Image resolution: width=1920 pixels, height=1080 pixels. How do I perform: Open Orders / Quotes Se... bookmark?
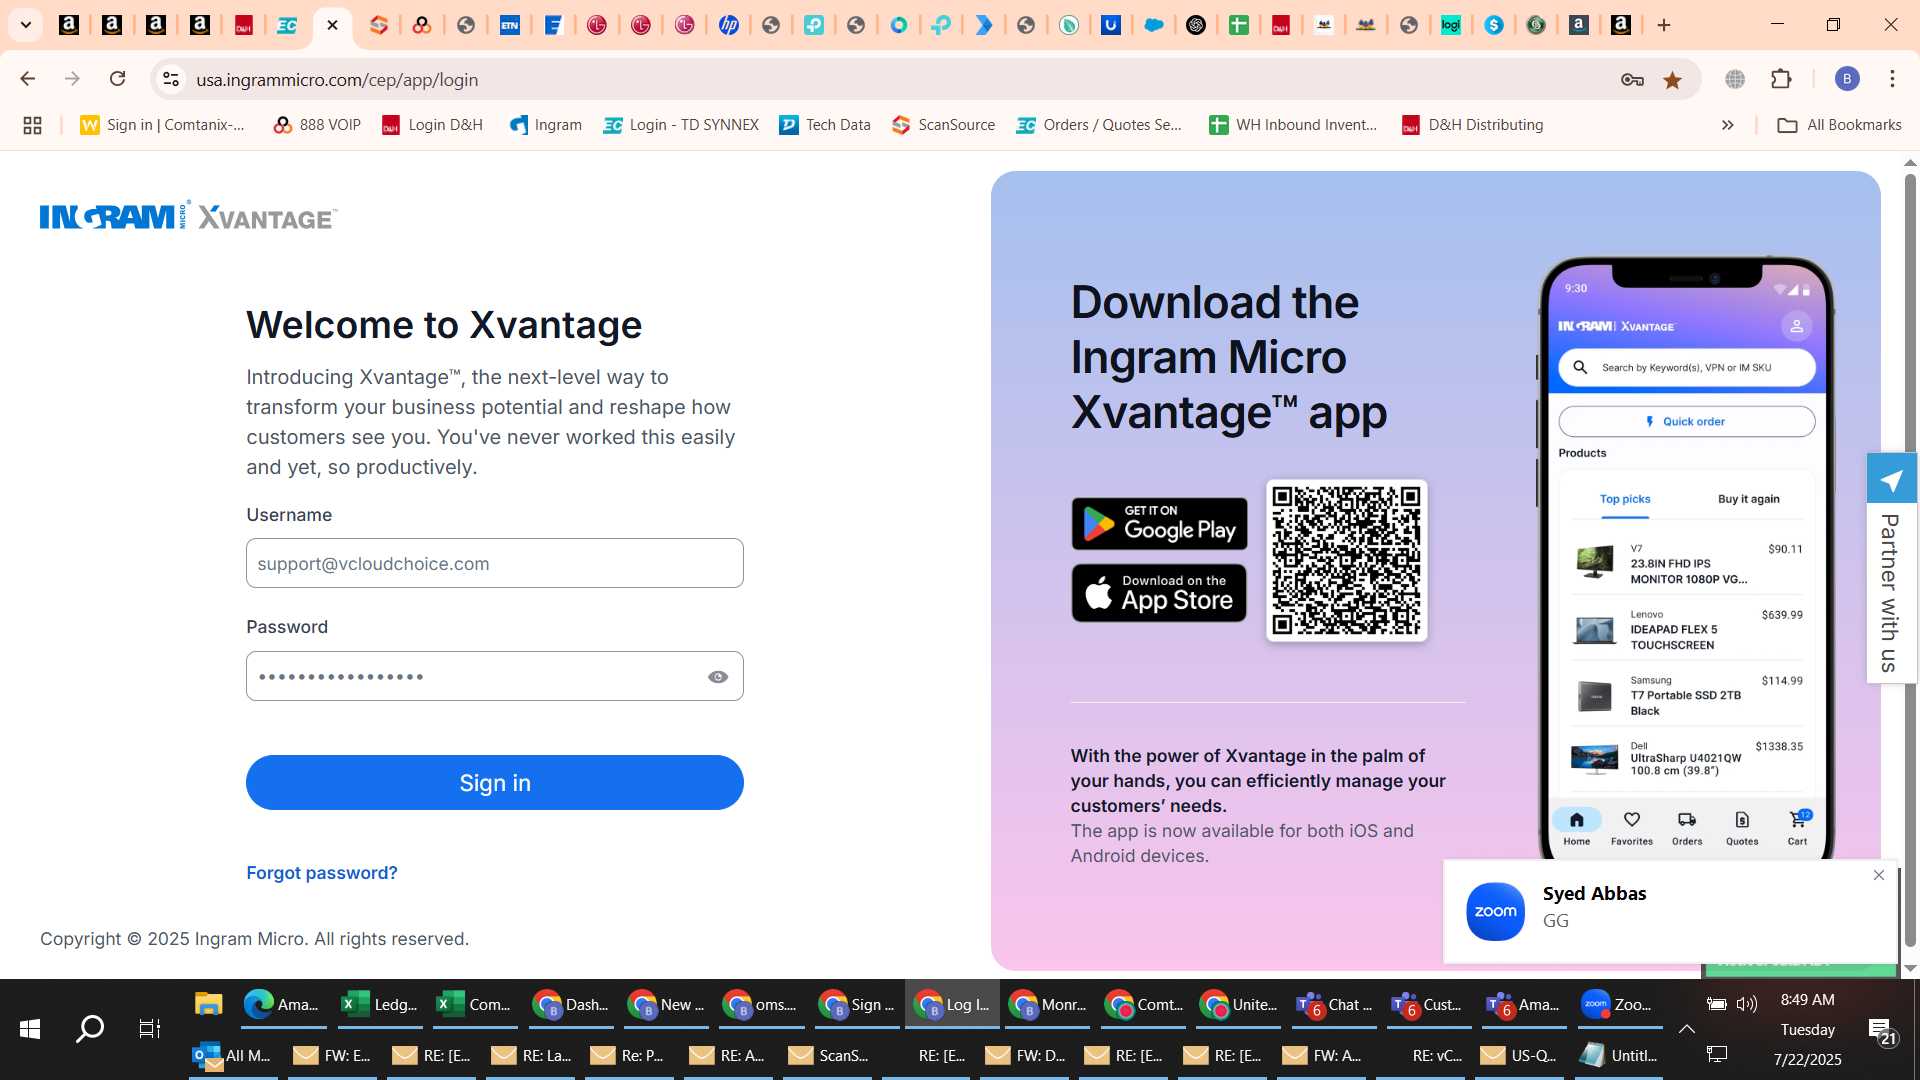[1099, 125]
